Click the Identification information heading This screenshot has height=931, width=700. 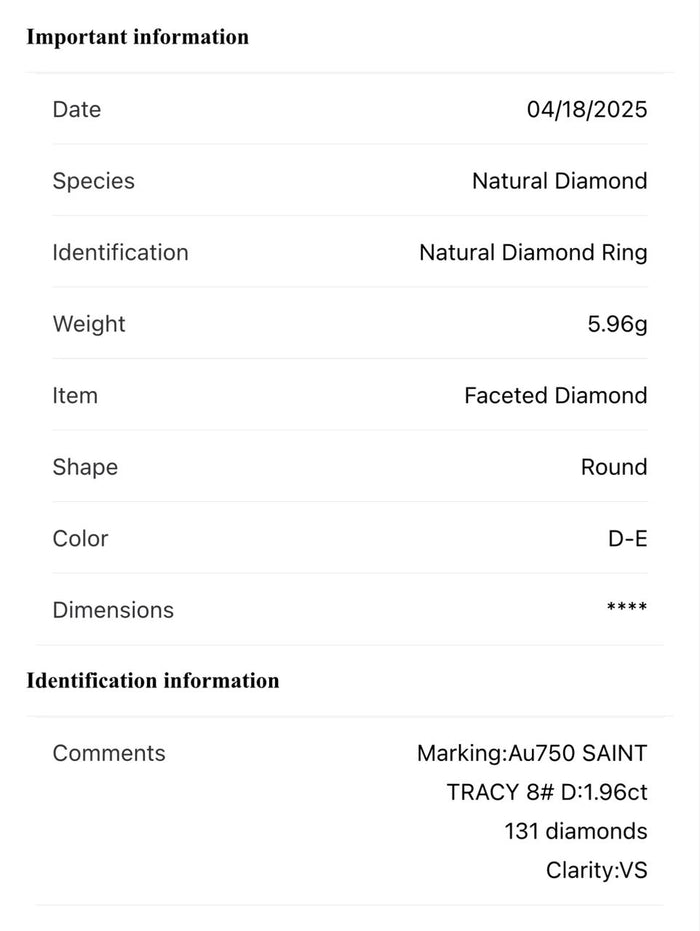tap(152, 681)
